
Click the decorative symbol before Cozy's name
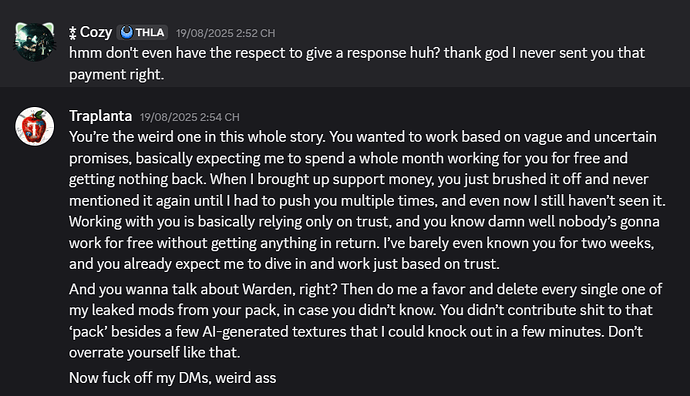(x=73, y=33)
